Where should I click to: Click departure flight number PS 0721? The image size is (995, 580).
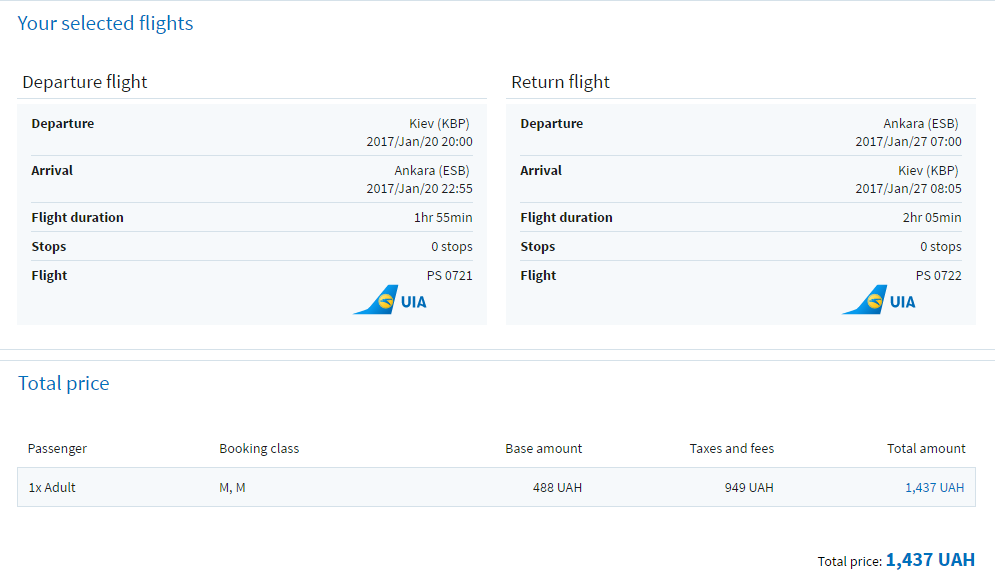[449, 275]
